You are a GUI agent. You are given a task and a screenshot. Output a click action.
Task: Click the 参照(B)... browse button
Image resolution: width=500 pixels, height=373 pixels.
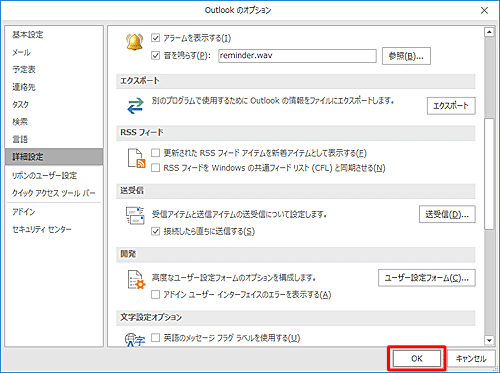coord(406,56)
